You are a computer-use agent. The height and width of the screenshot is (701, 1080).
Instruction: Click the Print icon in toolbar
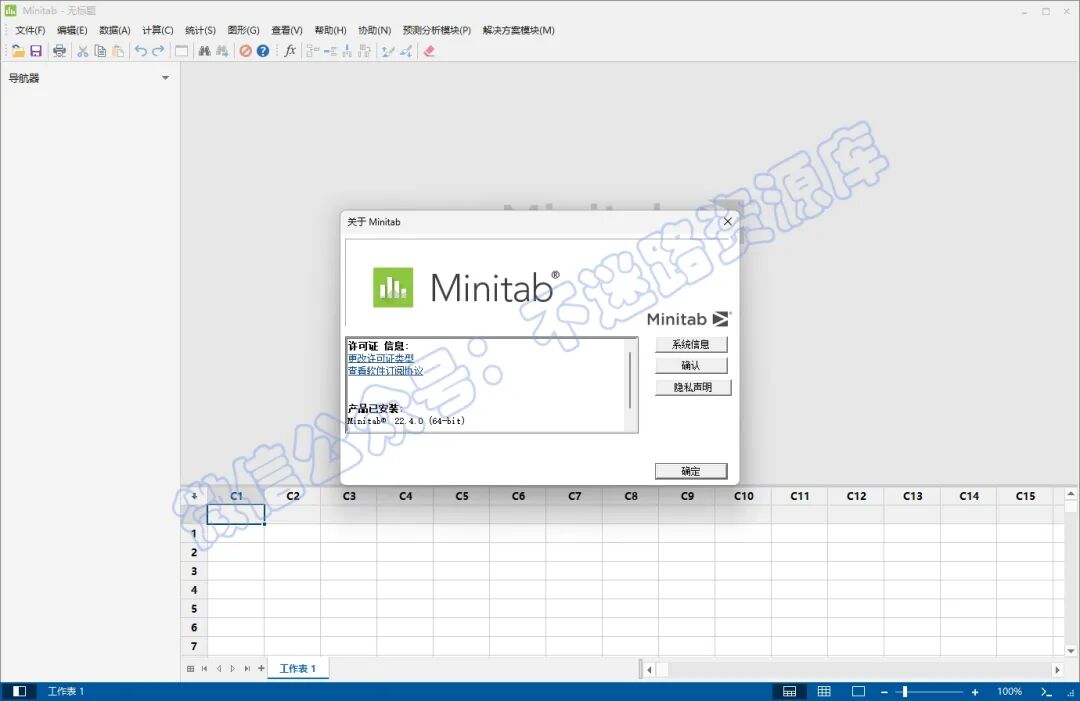[59, 51]
